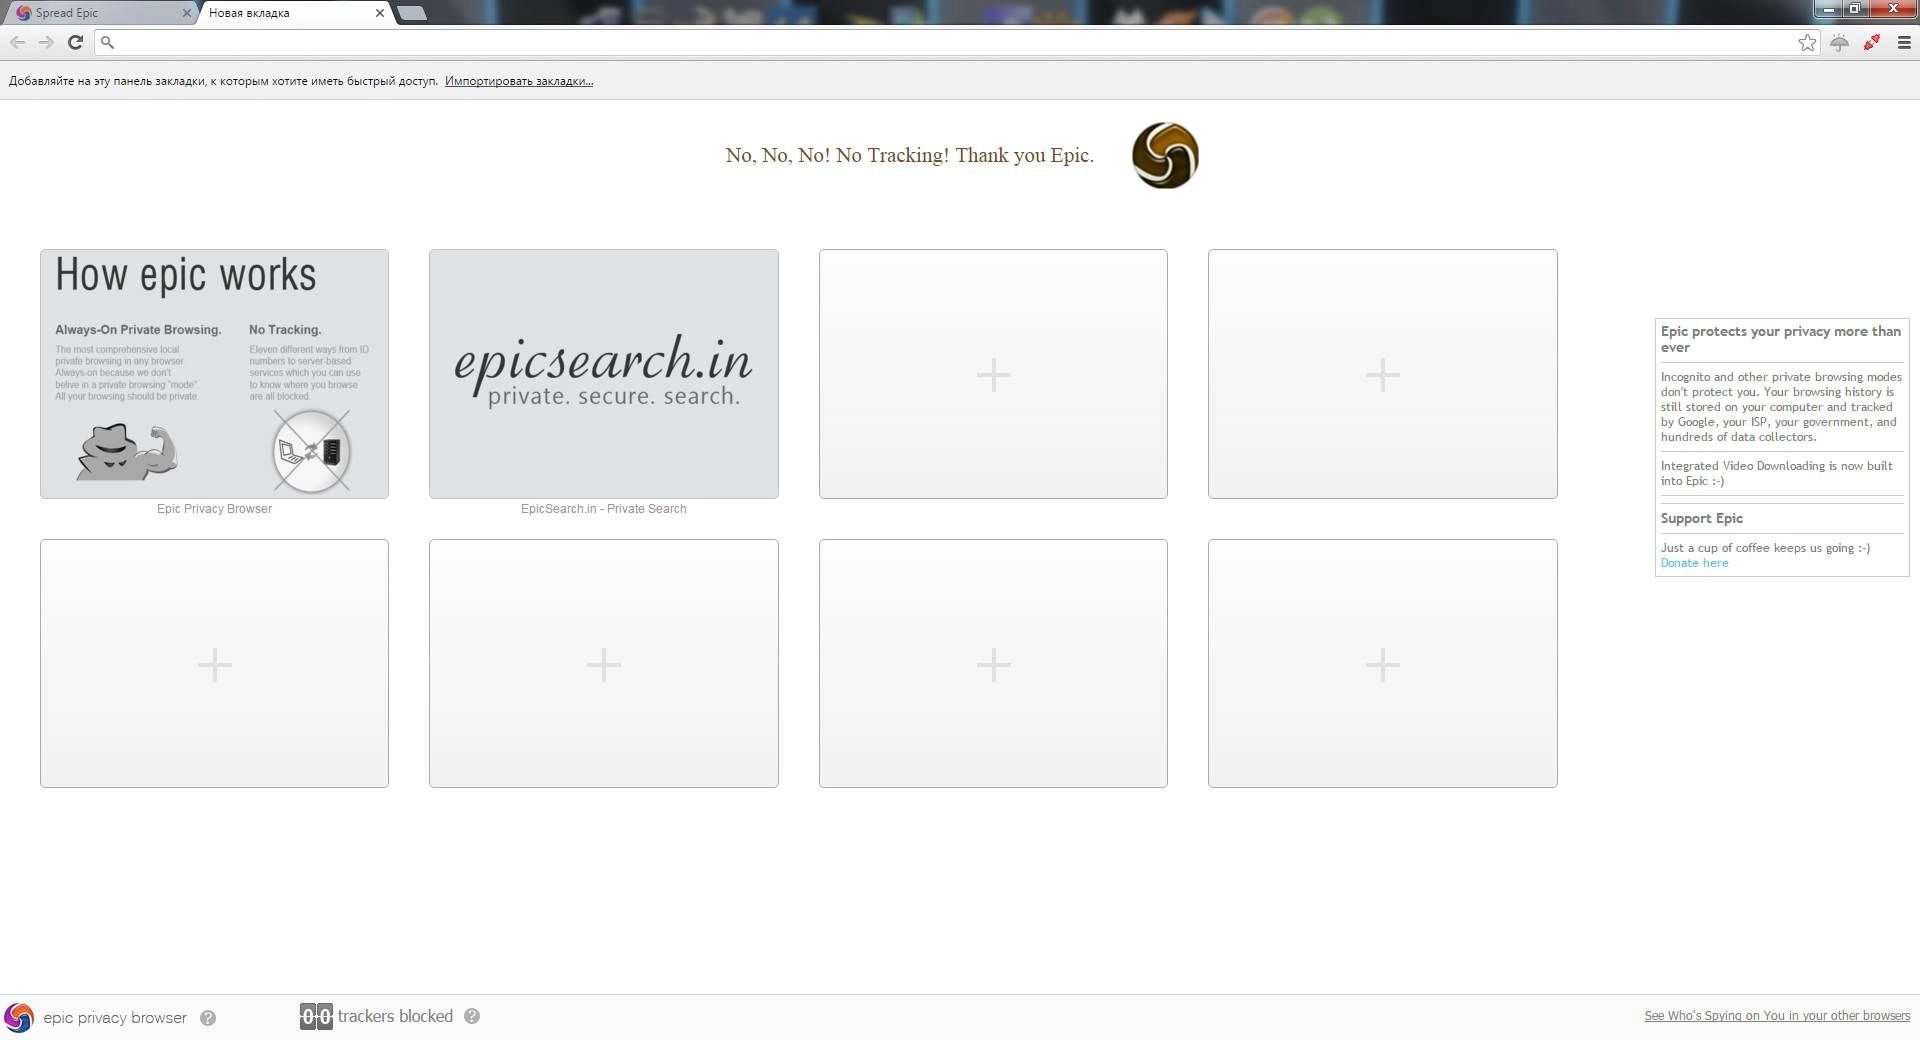Click Epic protects your privacy heading
The width and height of the screenshot is (1920, 1040).
click(1781, 339)
